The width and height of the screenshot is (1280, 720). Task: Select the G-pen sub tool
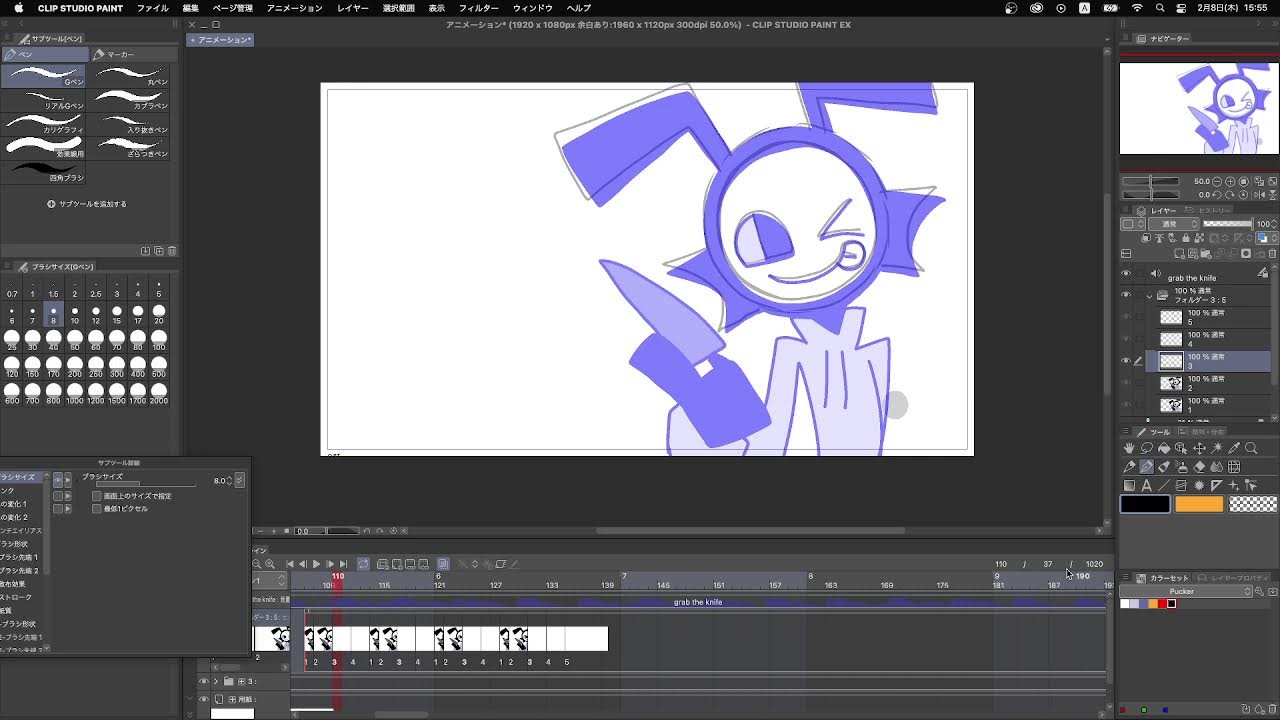coord(44,76)
